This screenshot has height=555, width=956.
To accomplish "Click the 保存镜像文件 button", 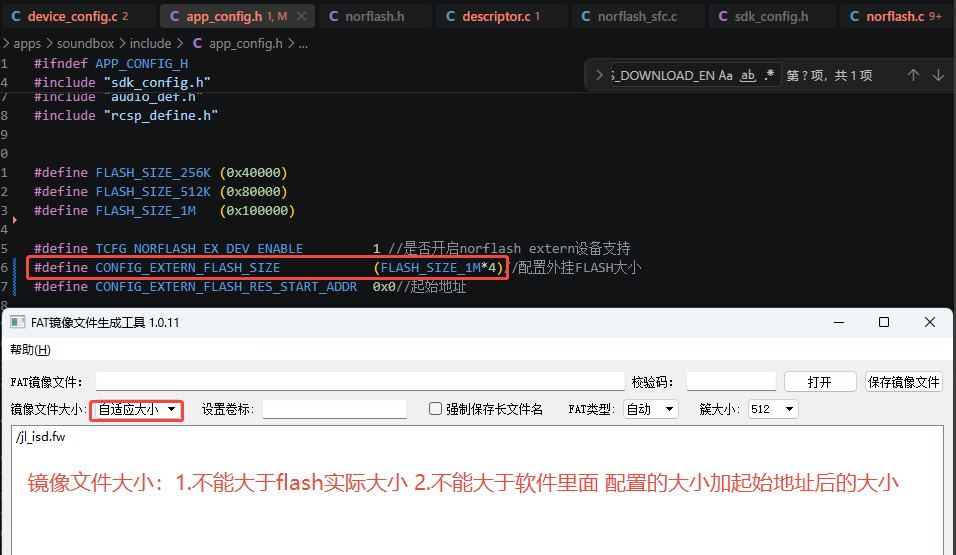I will [903, 382].
